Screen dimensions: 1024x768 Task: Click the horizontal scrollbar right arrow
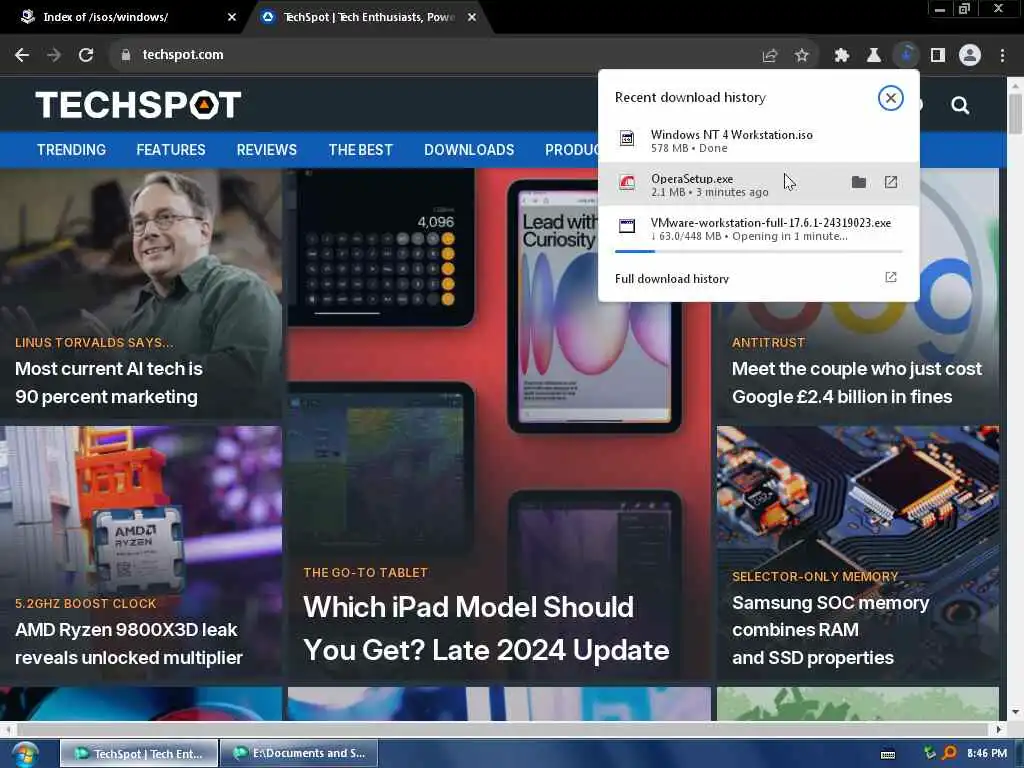(x=999, y=729)
